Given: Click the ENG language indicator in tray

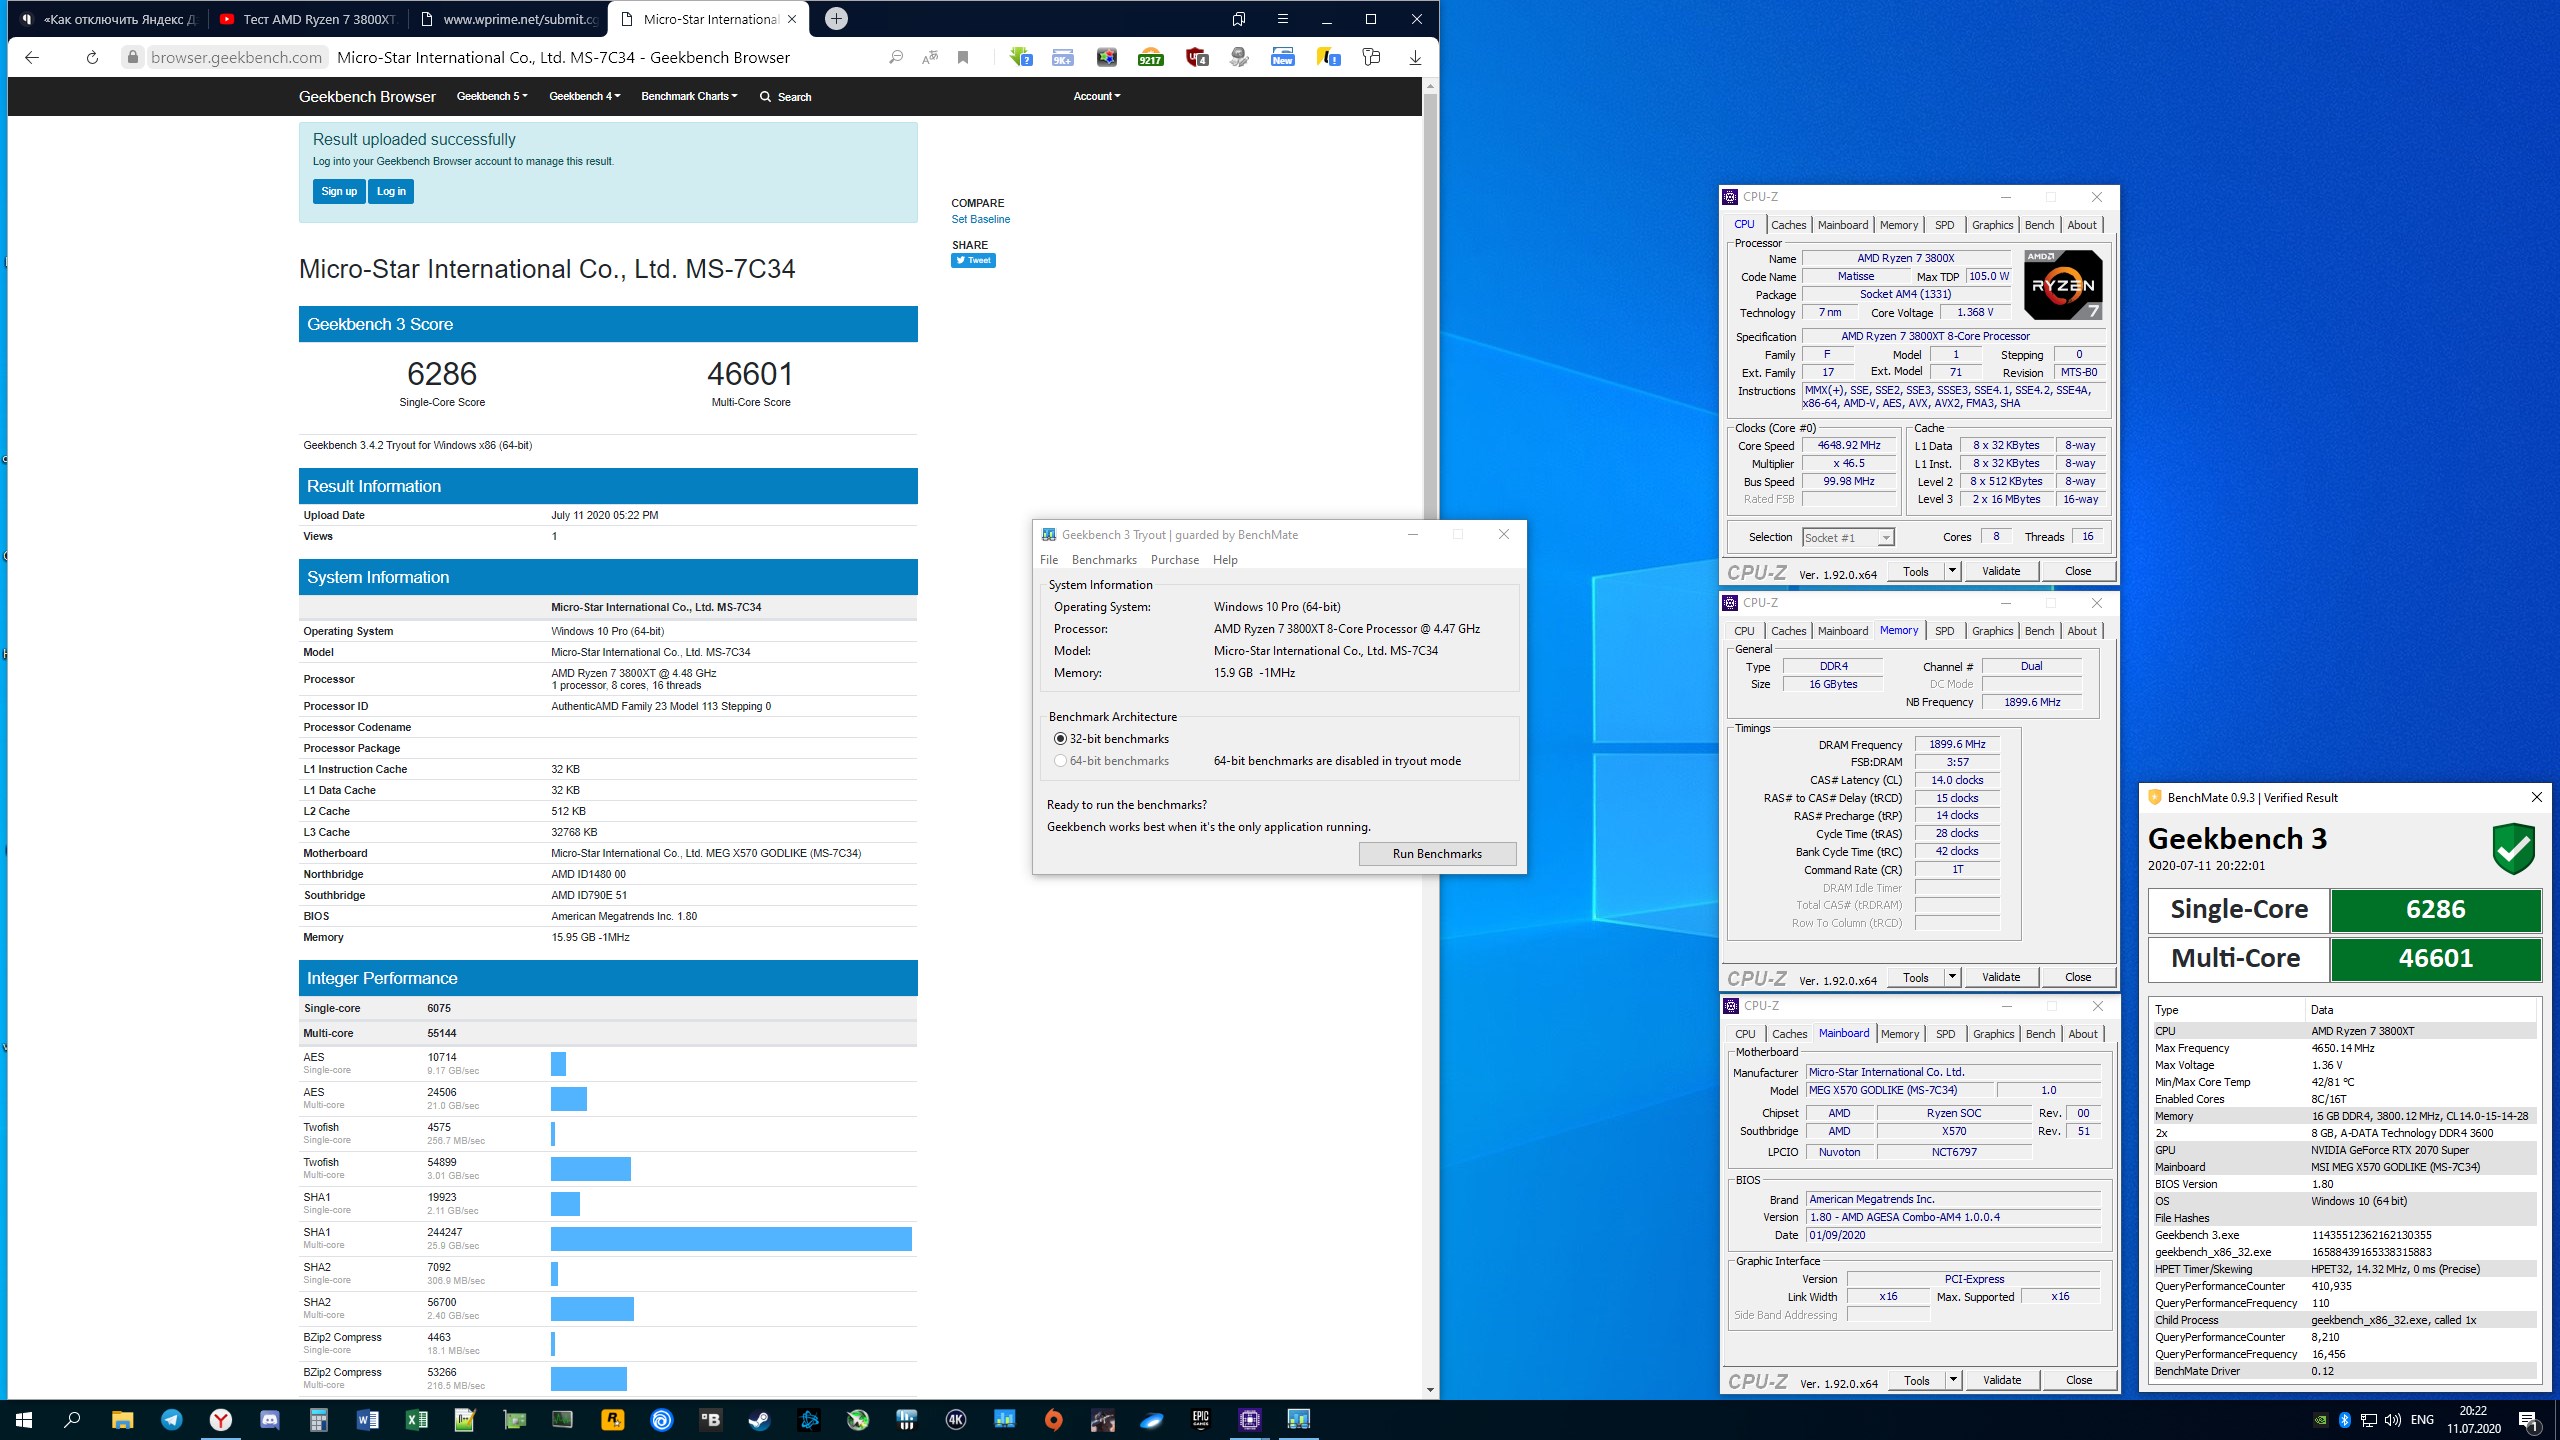Looking at the screenshot, I should (2422, 1419).
